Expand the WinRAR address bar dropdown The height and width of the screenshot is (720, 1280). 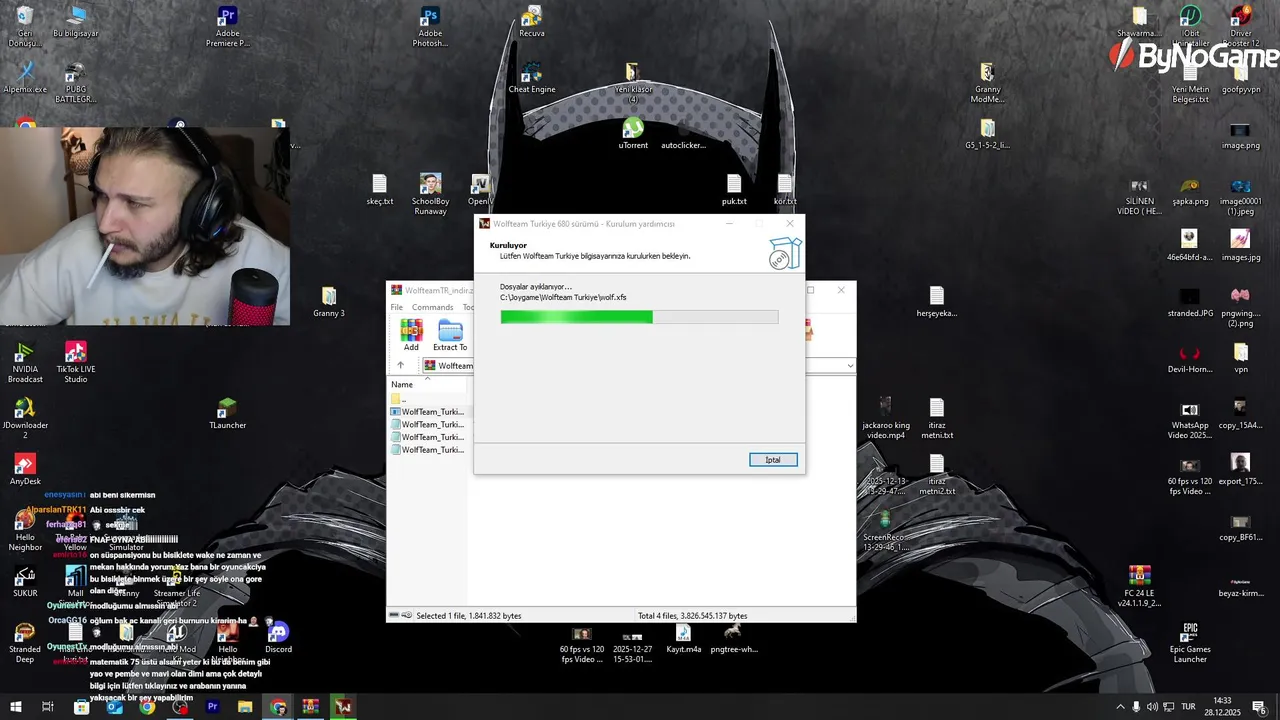850,366
